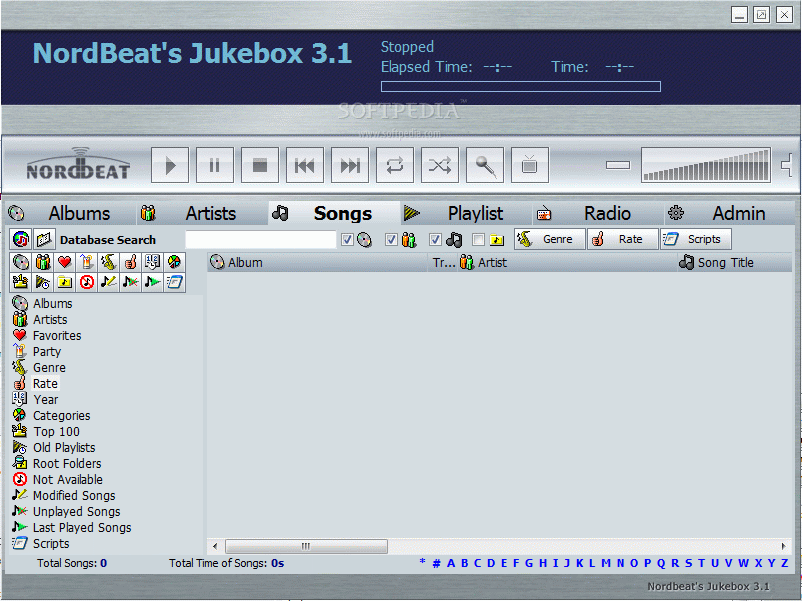Check the folder search checkbox
The height and width of the screenshot is (601, 802).
pos(478,239)
